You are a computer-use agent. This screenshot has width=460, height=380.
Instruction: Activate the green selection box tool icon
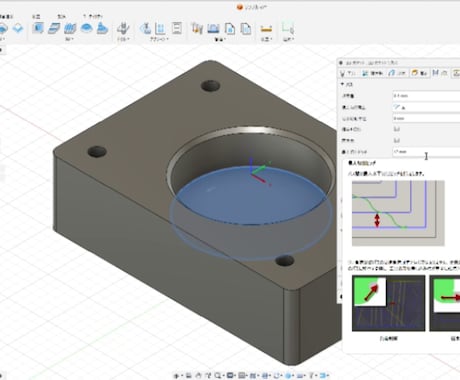pos(287,28)
